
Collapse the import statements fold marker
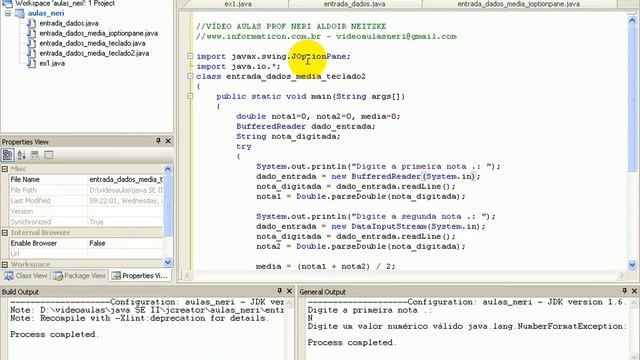(190, 56)
